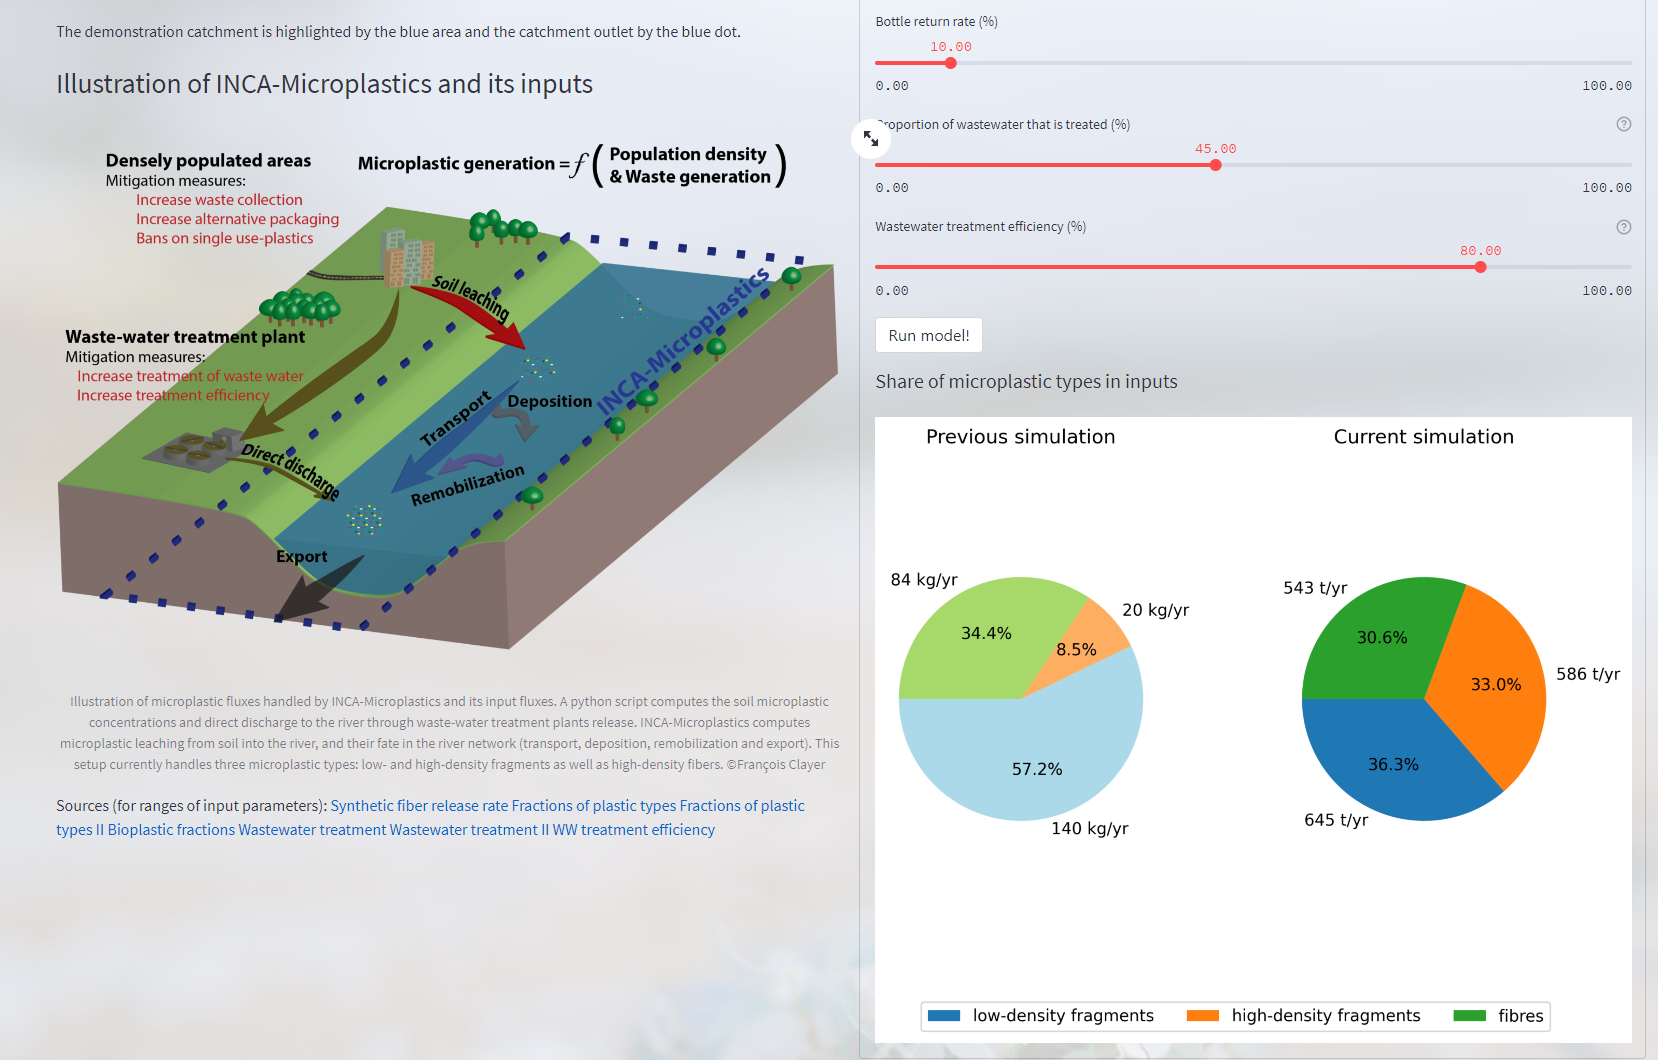Open the WW treatment efficiency link
The height and width of the screenshot is (1060, 1658).
[633, 830]
